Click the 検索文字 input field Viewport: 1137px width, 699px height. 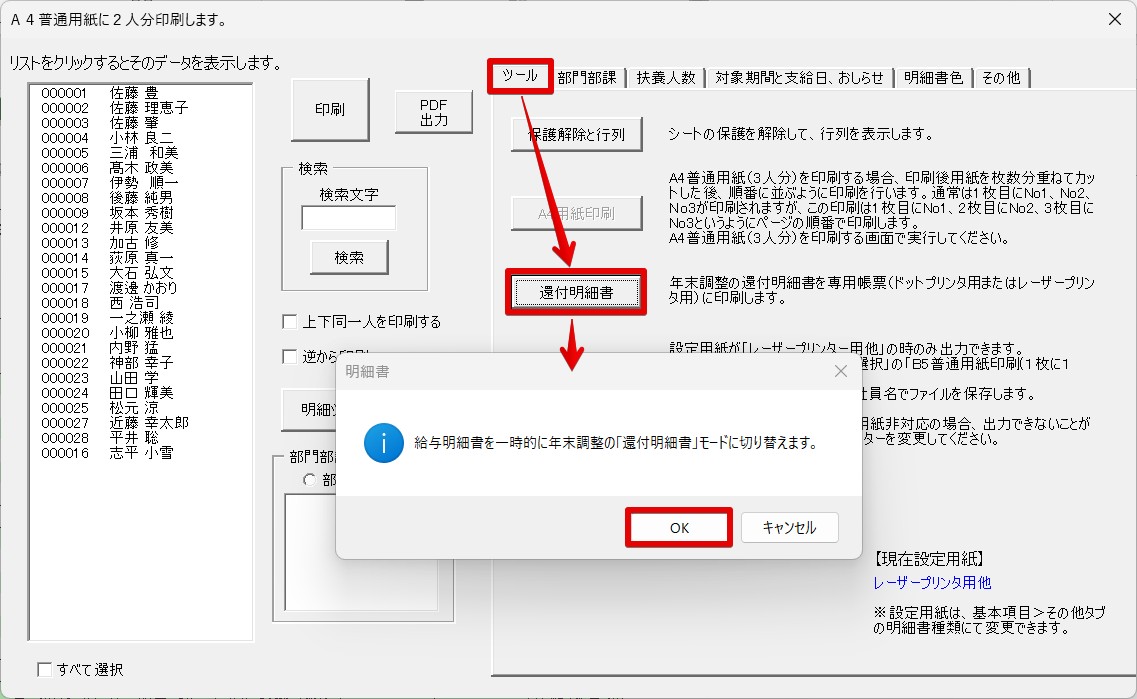coord(348,217)
